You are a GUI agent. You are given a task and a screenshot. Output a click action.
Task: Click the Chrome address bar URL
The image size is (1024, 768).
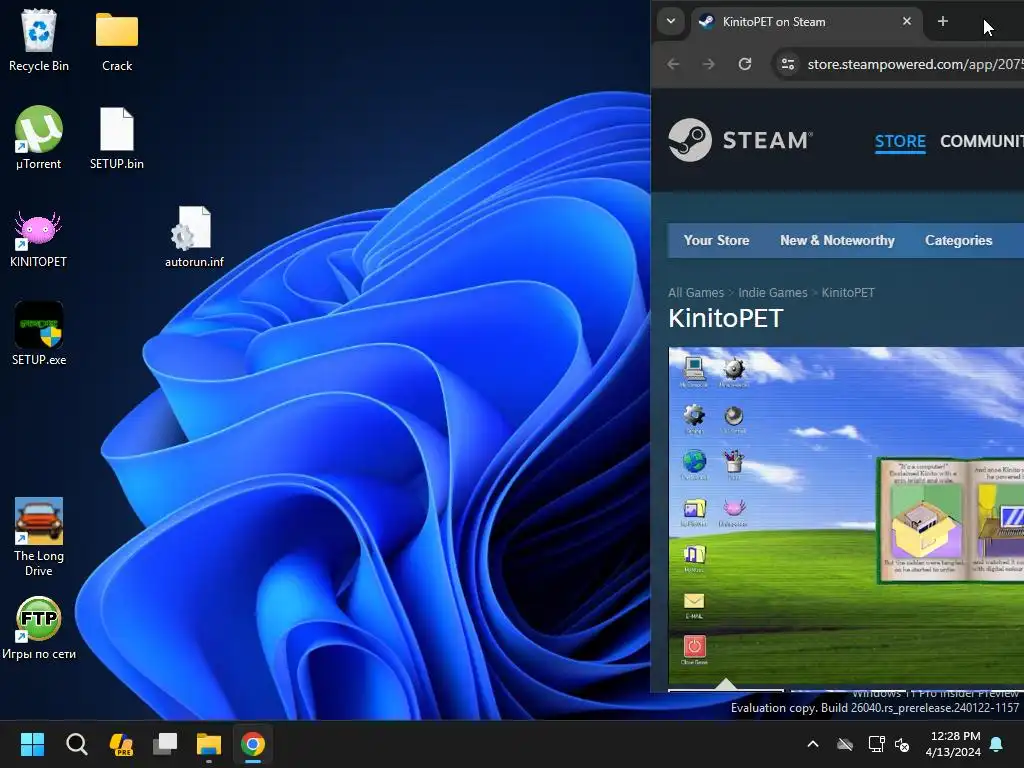click(915, 64)
